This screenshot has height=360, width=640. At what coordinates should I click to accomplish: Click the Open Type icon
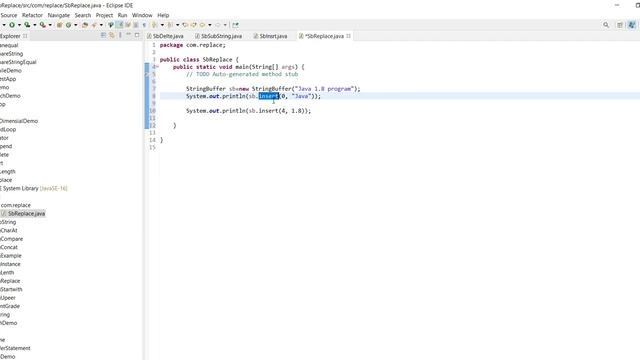[85, 25]
